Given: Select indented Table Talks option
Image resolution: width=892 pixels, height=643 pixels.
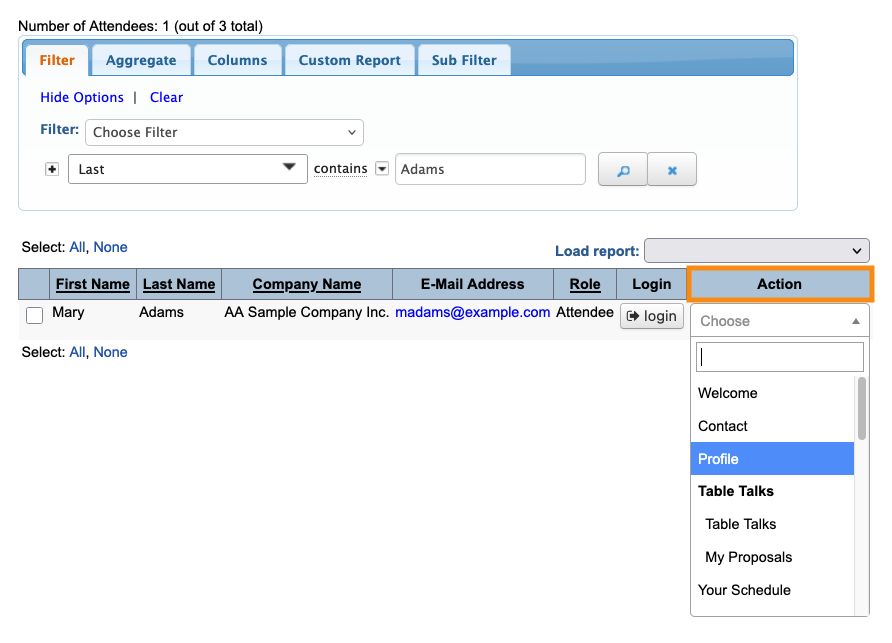Looking at the screenshot, I should (x=773, y=524).
